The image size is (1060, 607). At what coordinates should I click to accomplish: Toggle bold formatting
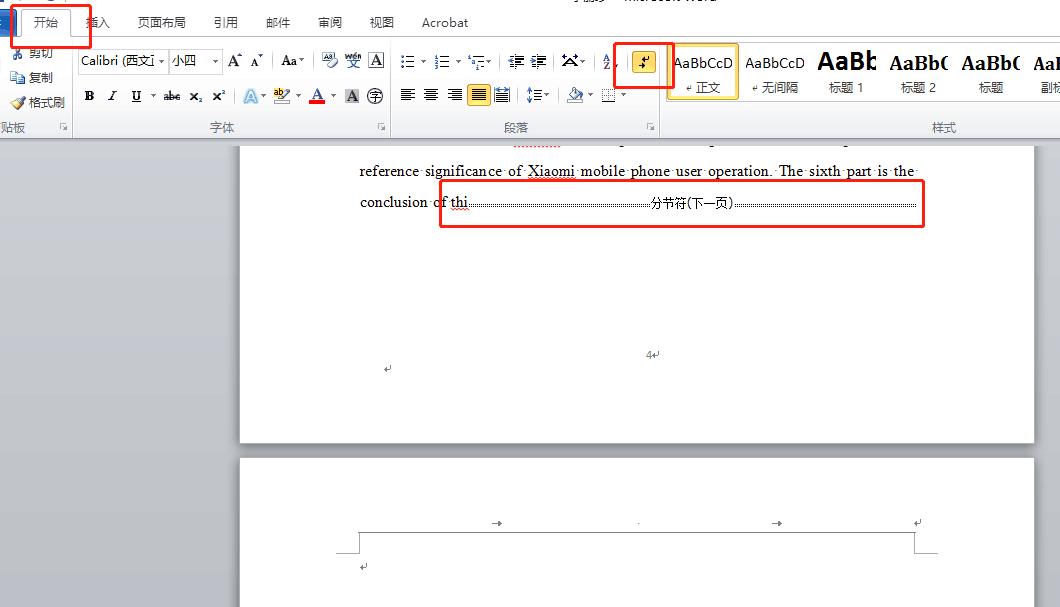tap(89, 96)
